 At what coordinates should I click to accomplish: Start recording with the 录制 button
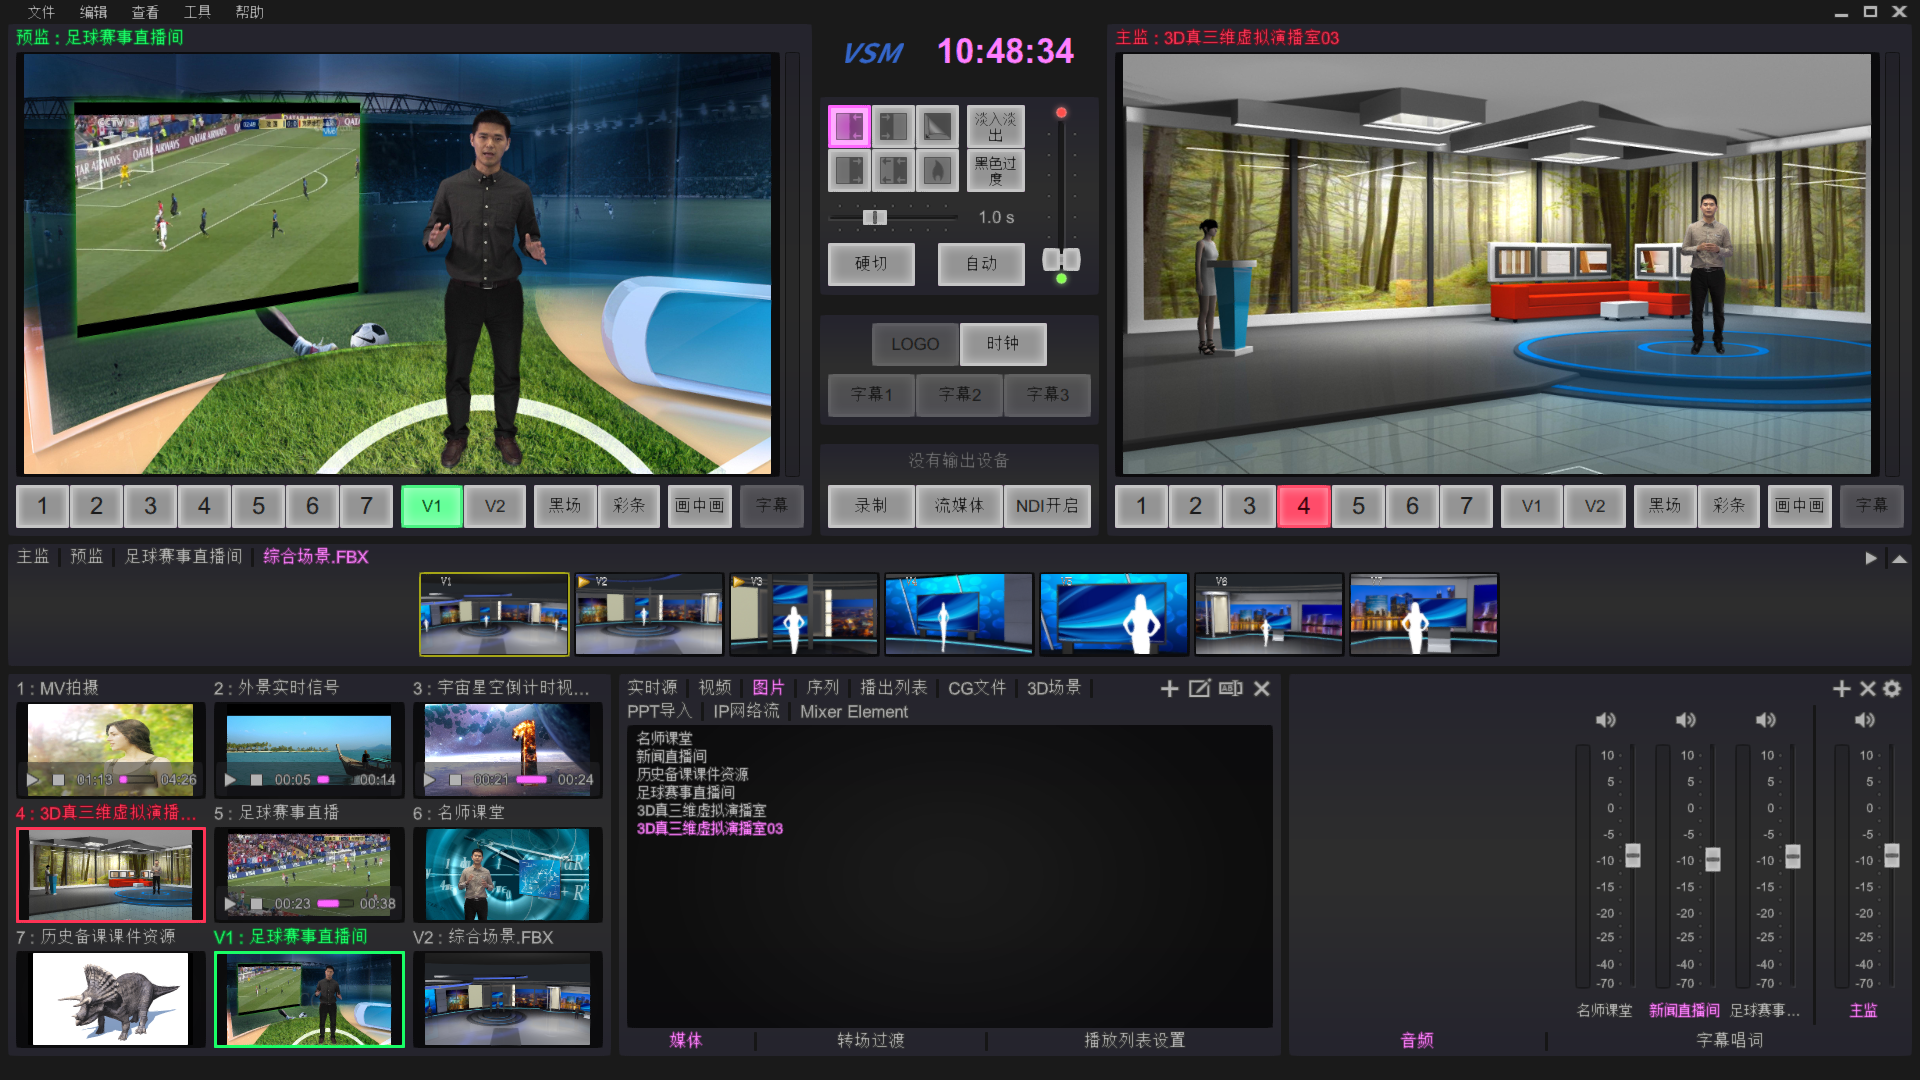coord(871,506)
